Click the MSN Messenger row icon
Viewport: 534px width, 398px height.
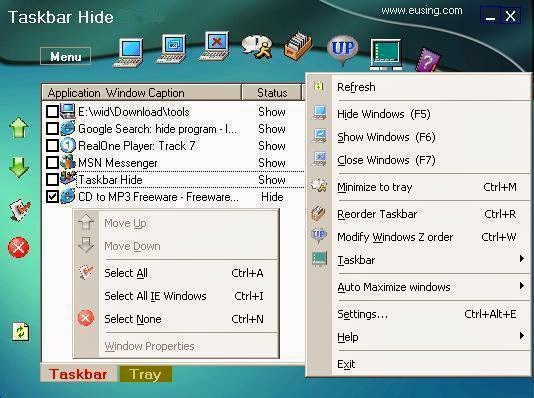click(68, 162)
